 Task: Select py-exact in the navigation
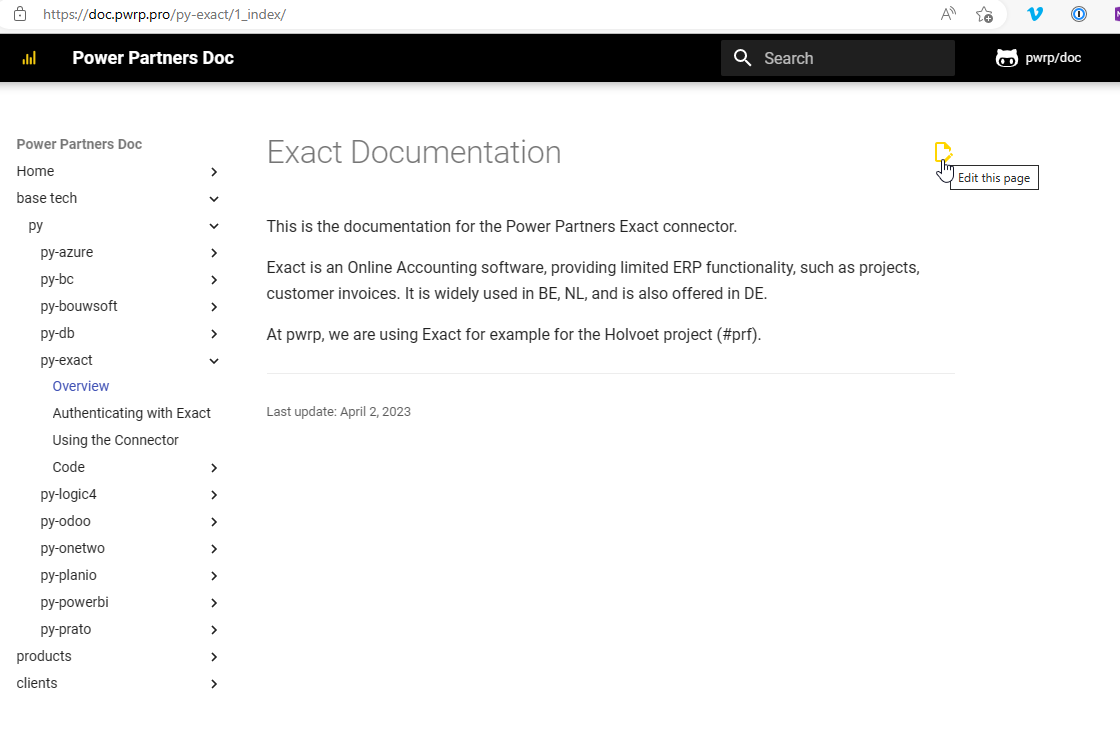tap(66, 361)
